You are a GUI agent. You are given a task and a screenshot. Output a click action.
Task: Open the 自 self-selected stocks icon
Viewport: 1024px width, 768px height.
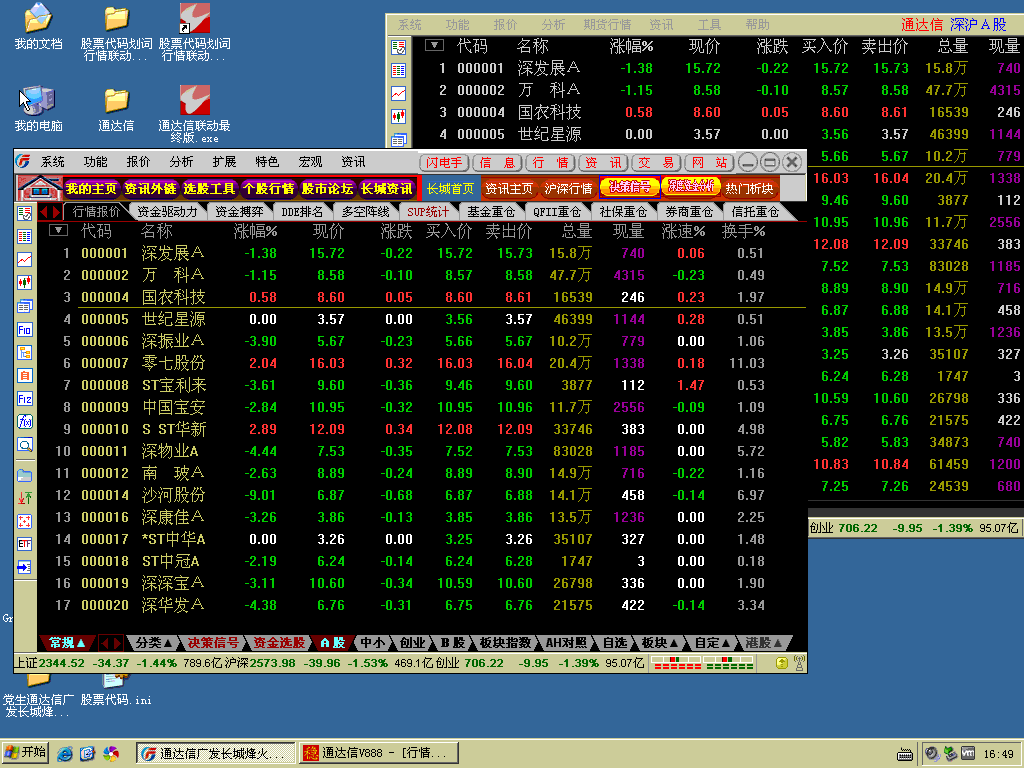(25, 376)
